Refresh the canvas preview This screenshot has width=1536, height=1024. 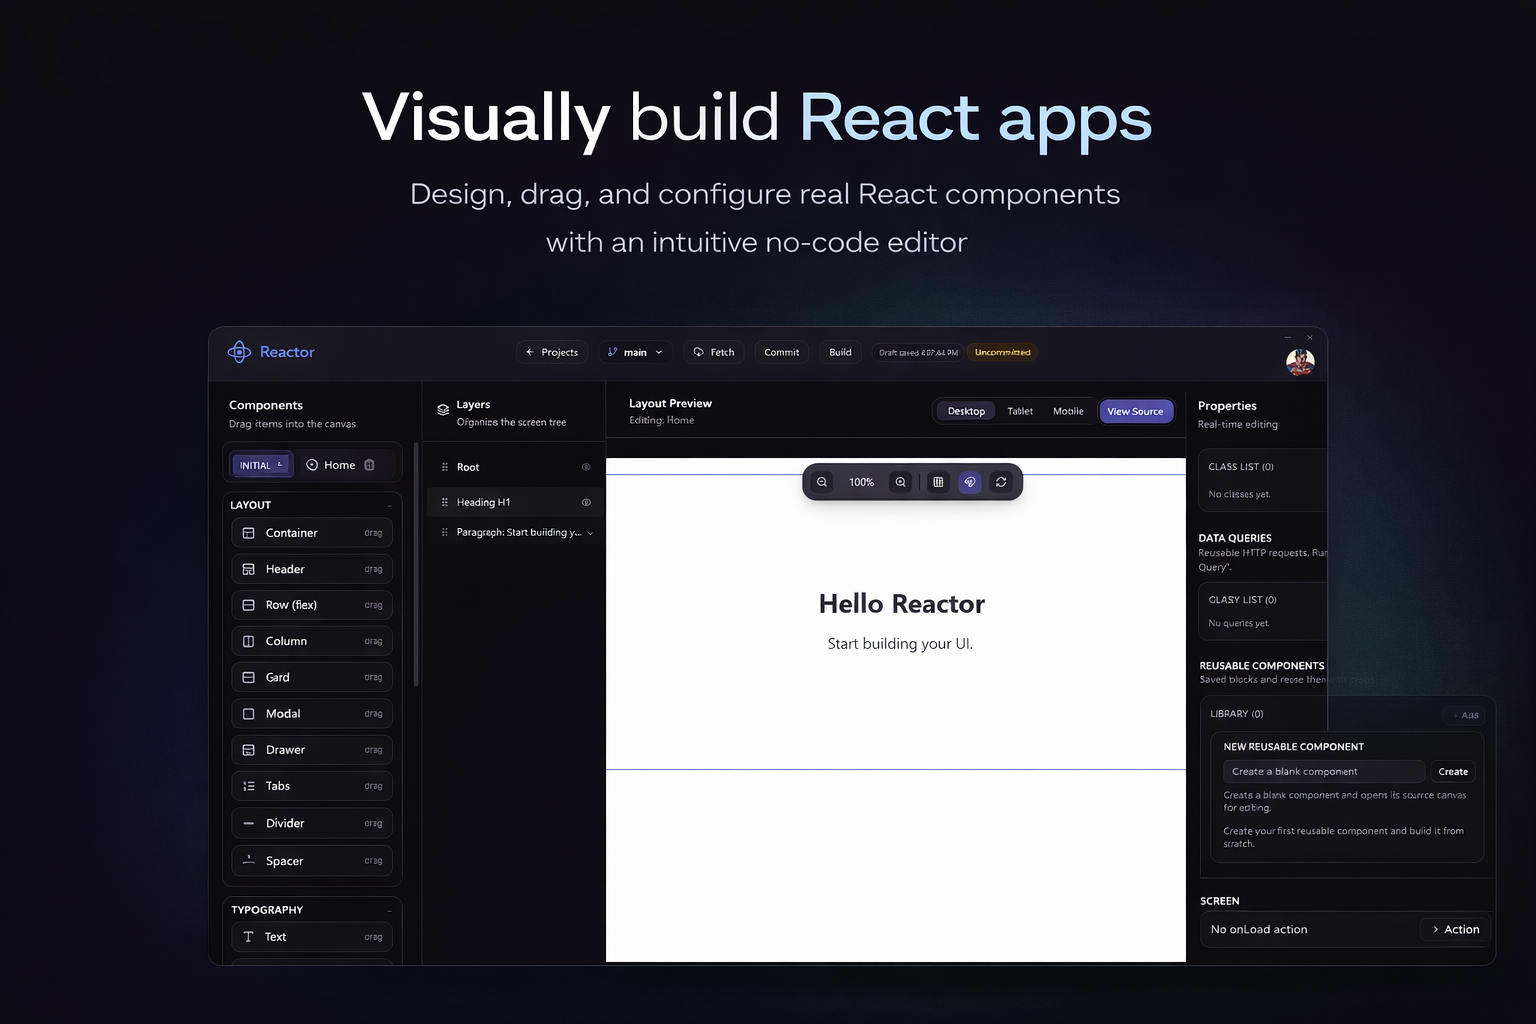pos(1001,482)
